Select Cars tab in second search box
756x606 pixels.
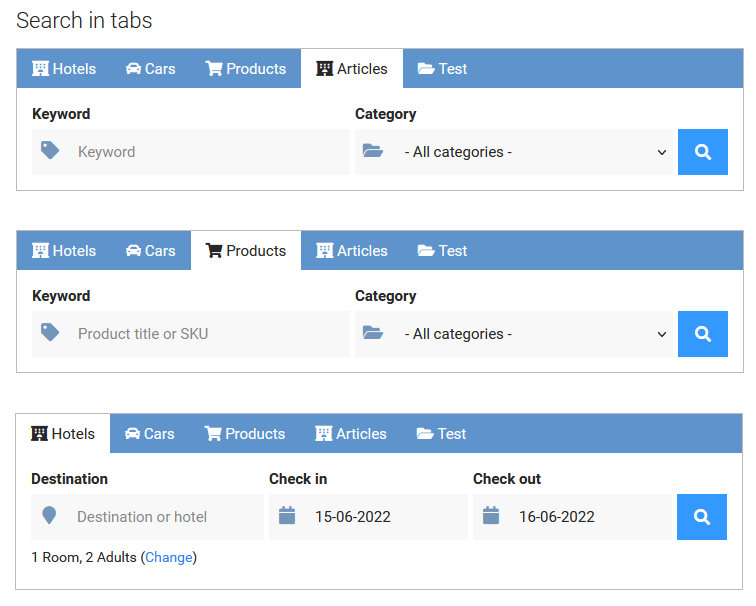tap(150, 251)
